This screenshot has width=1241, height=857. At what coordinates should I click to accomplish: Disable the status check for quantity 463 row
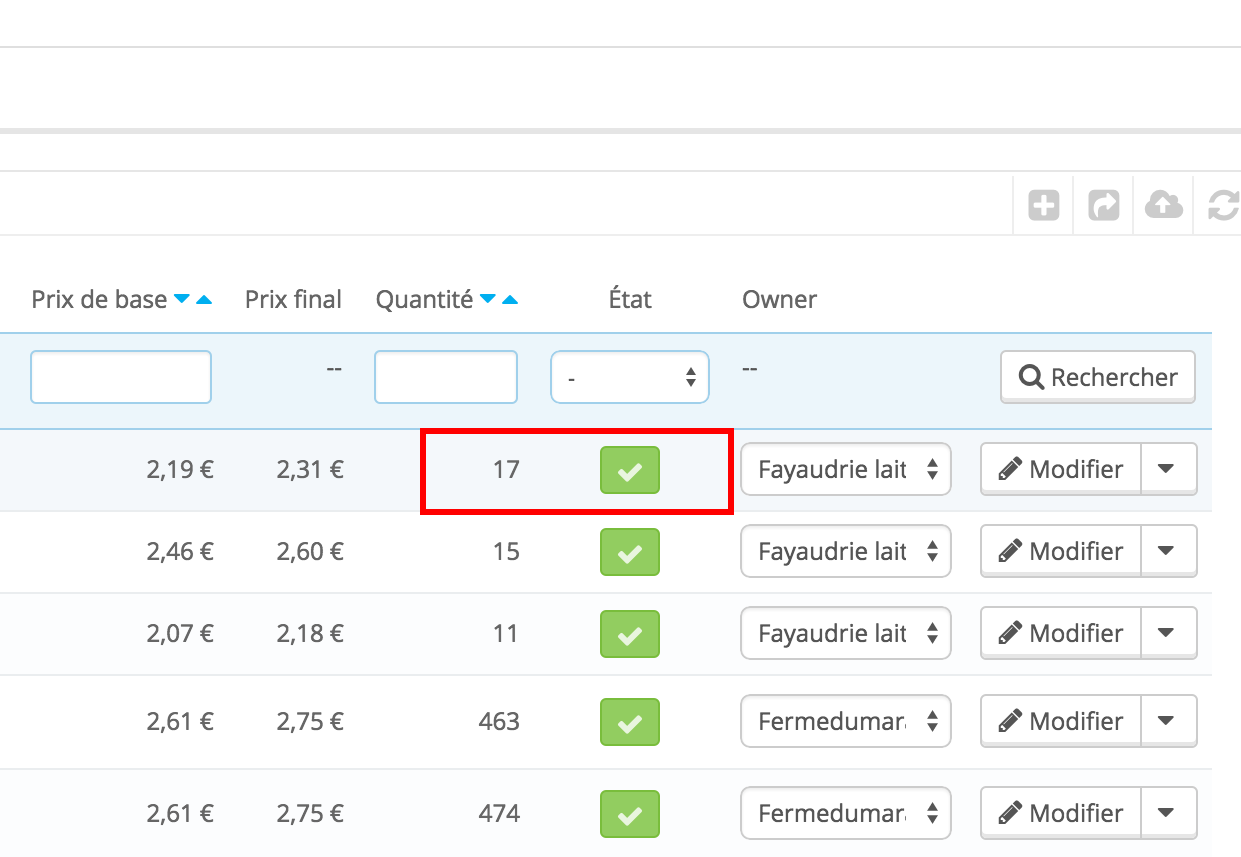630,722
